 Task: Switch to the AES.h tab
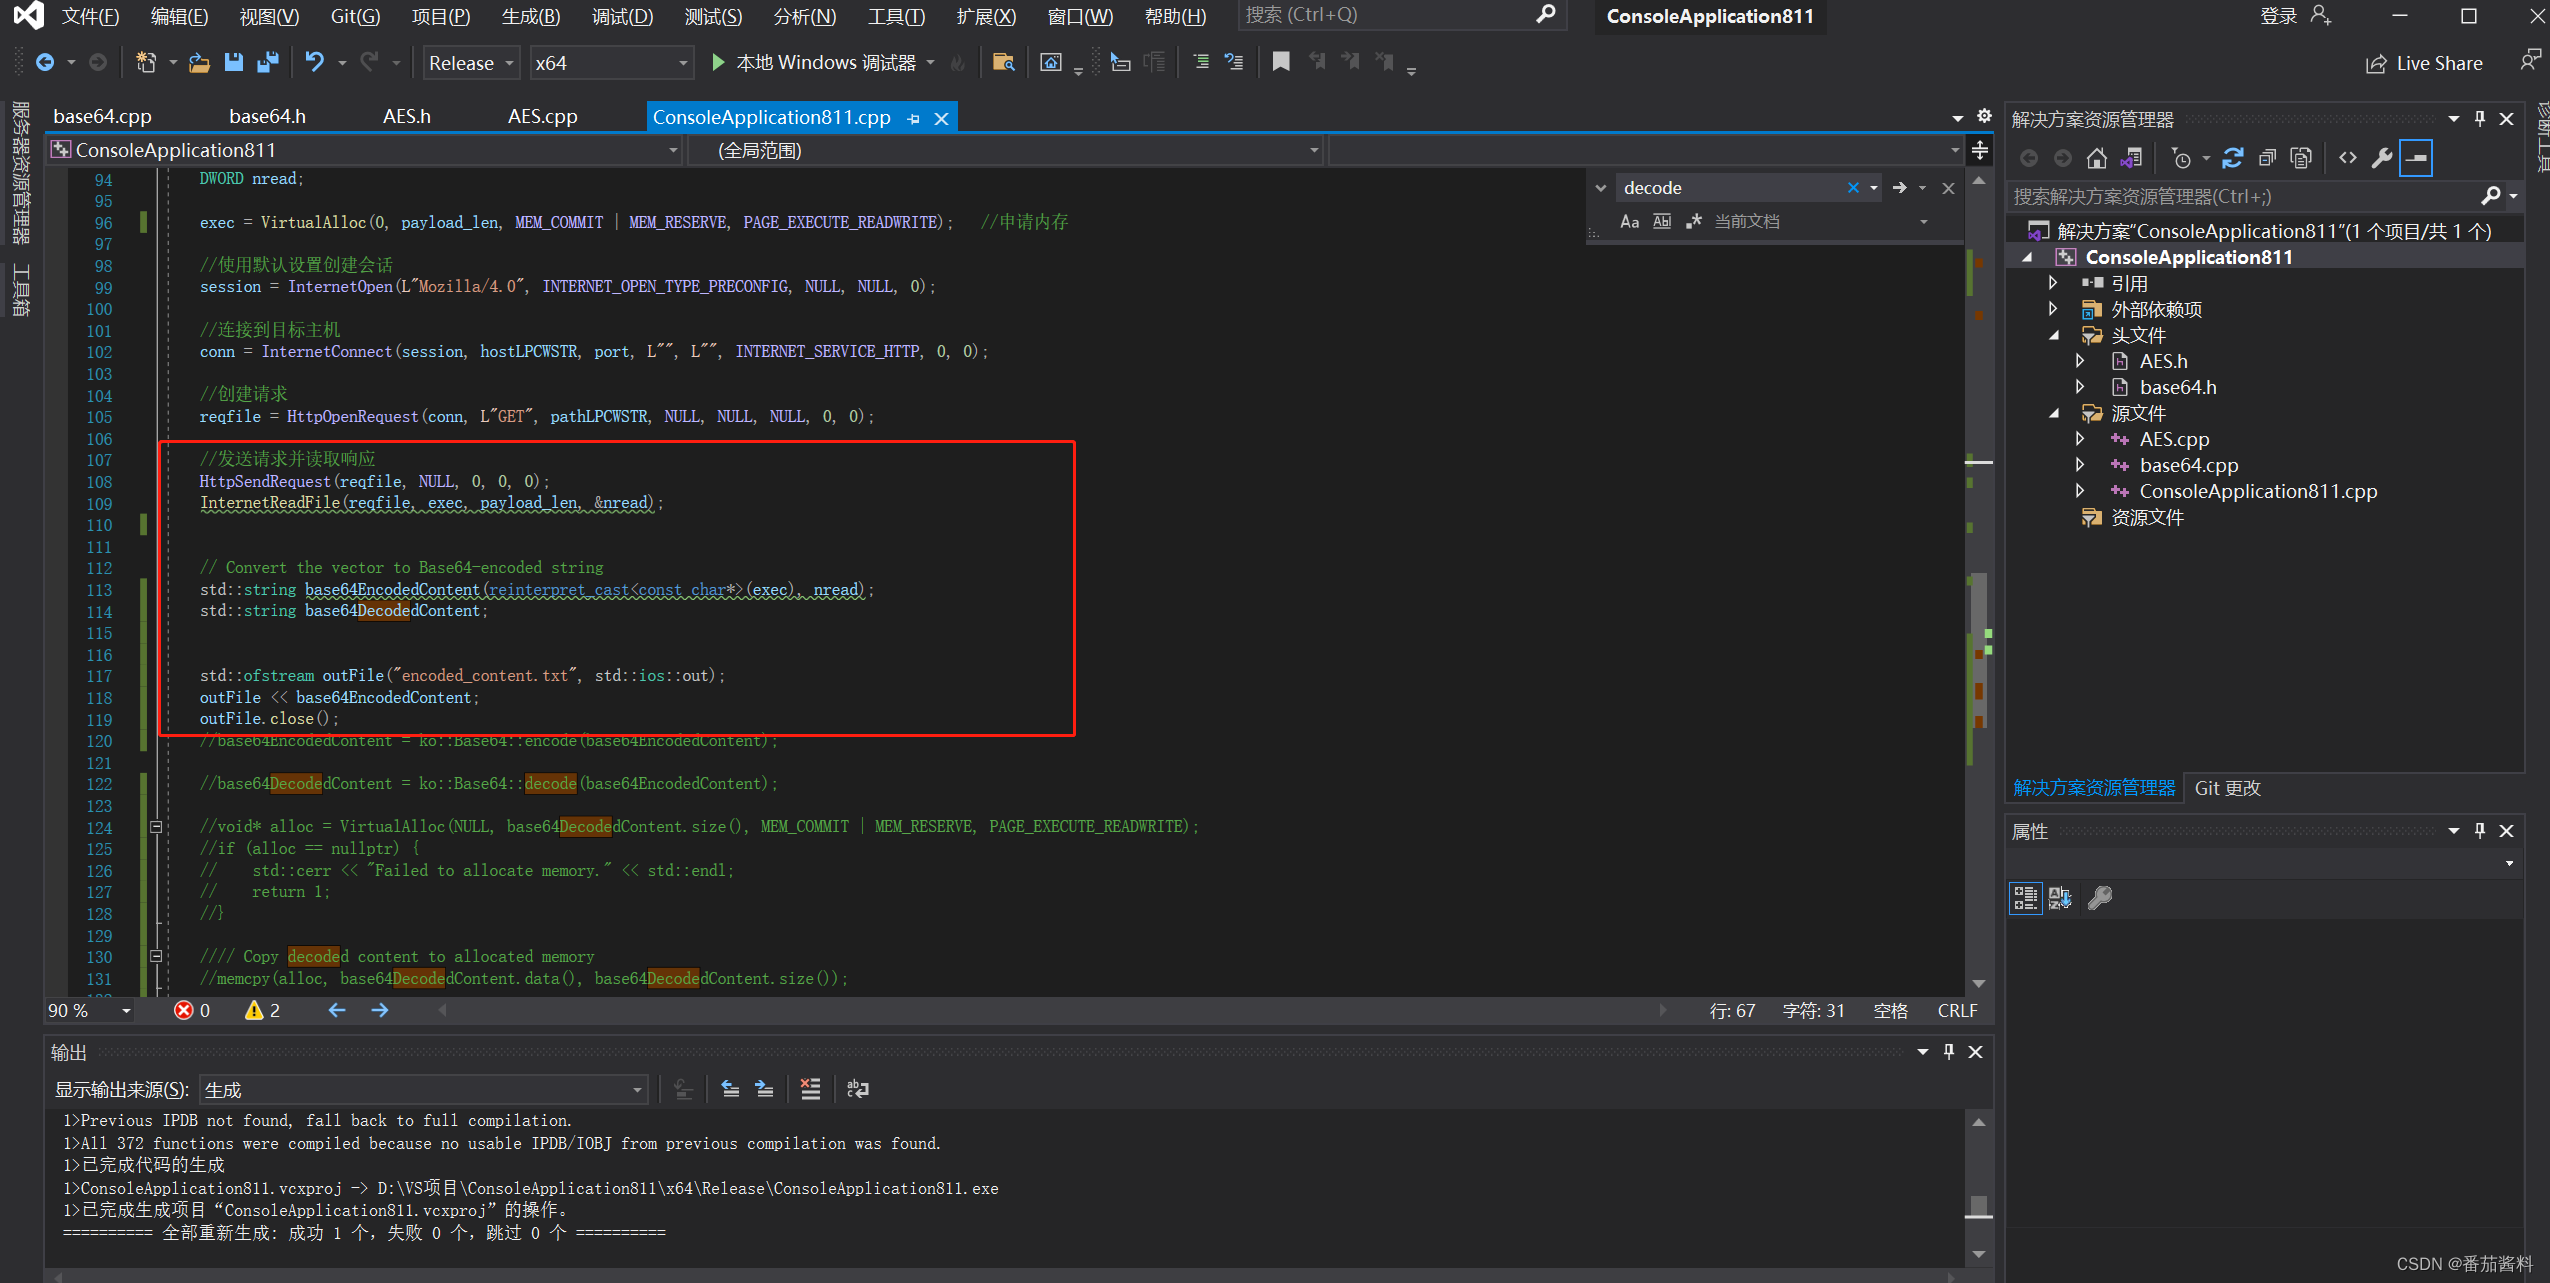click(x=406, y=116)
